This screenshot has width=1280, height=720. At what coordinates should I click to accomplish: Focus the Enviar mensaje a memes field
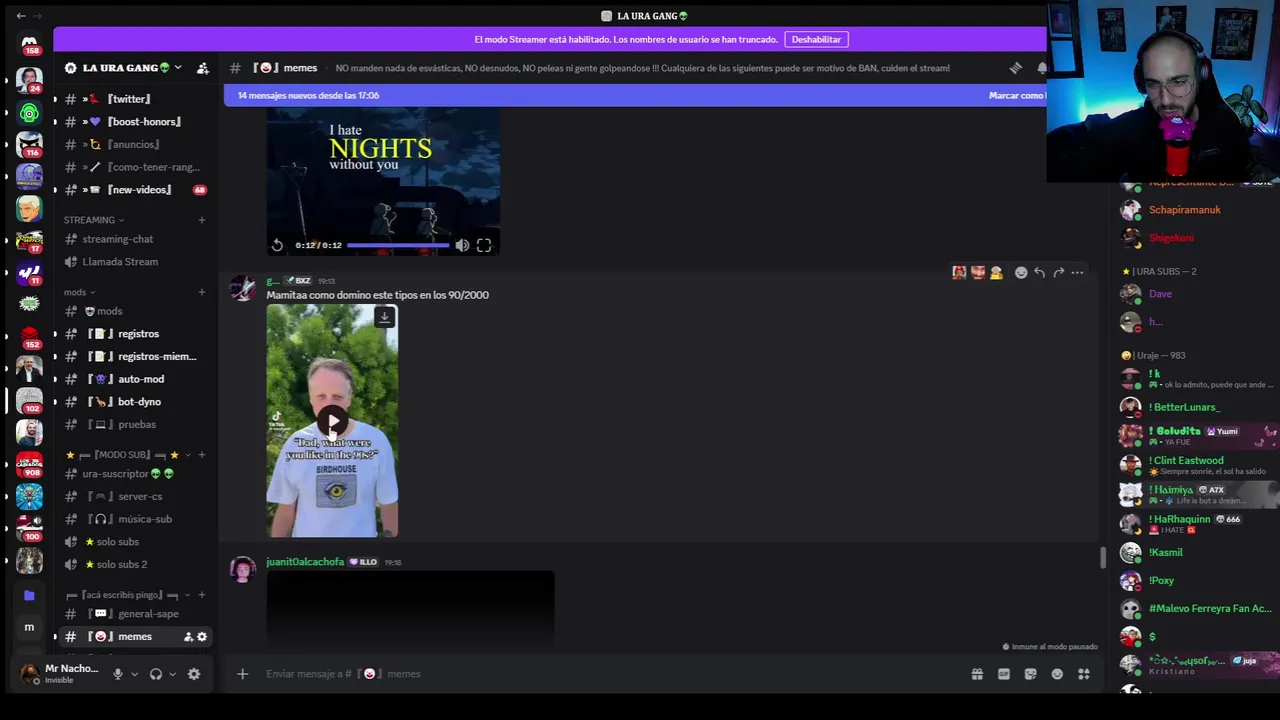pyautogui.click(x=610, y=674)
